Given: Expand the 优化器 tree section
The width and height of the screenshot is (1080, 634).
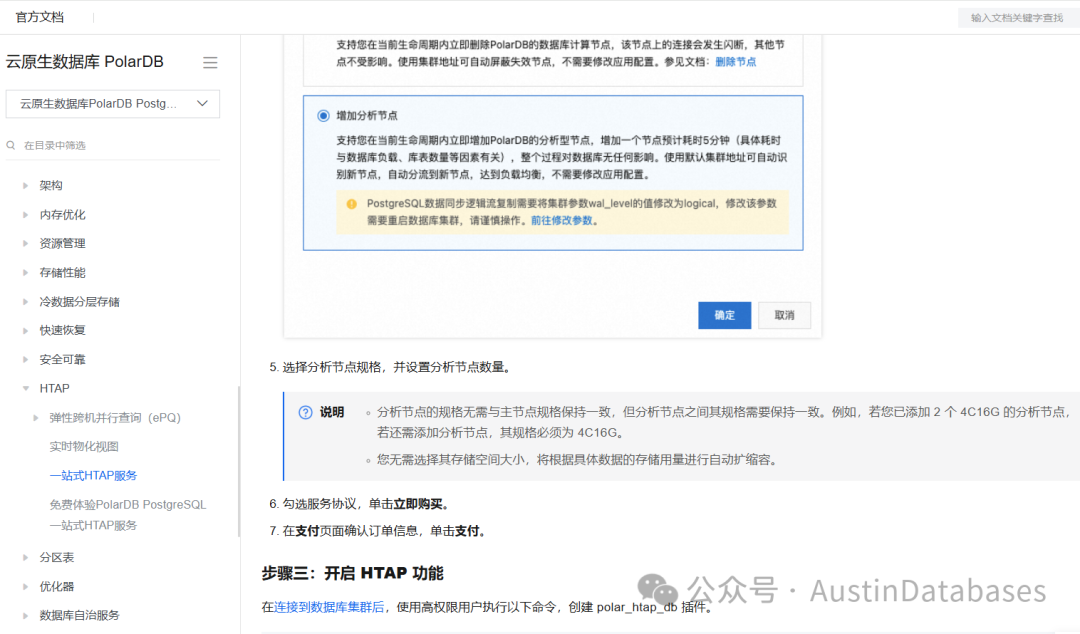Looking at the screenshot, I should tap(25, 586).
